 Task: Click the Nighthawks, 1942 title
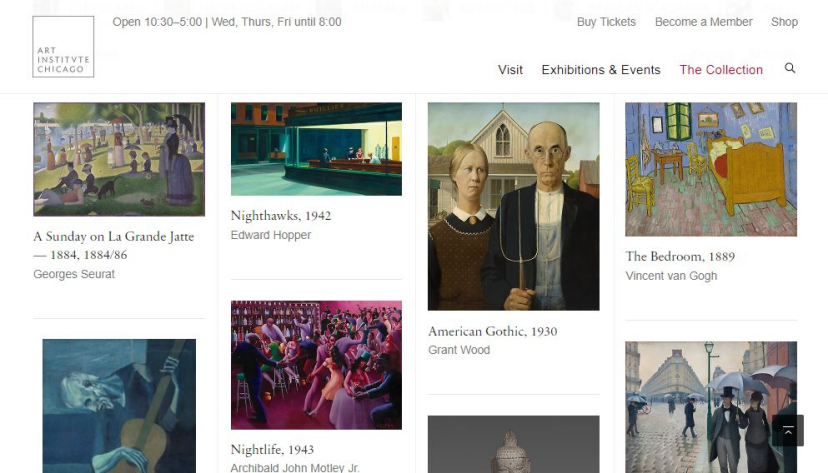281,215
